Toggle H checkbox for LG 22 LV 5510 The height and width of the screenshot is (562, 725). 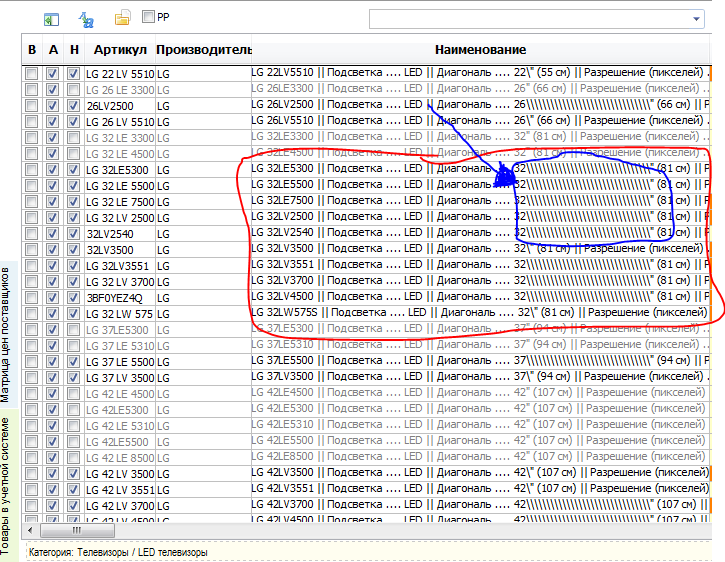click(x=73, y=74)
